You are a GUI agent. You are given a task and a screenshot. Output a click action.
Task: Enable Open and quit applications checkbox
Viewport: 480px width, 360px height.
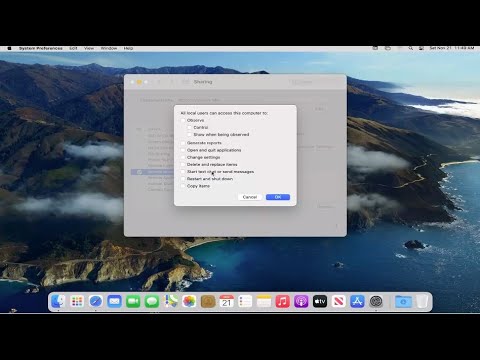coord(183,150)
